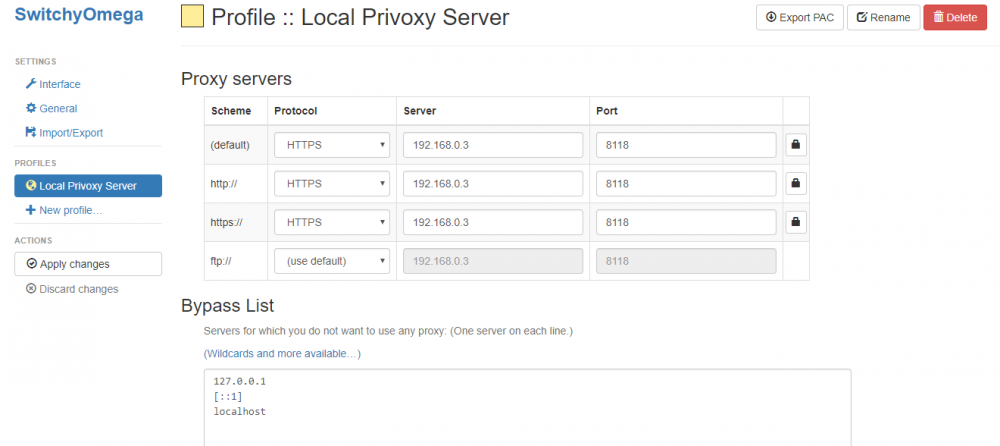Click the yellow profile color swatch
Viewport: 1000px width, 446px height.
click(193, 17)
